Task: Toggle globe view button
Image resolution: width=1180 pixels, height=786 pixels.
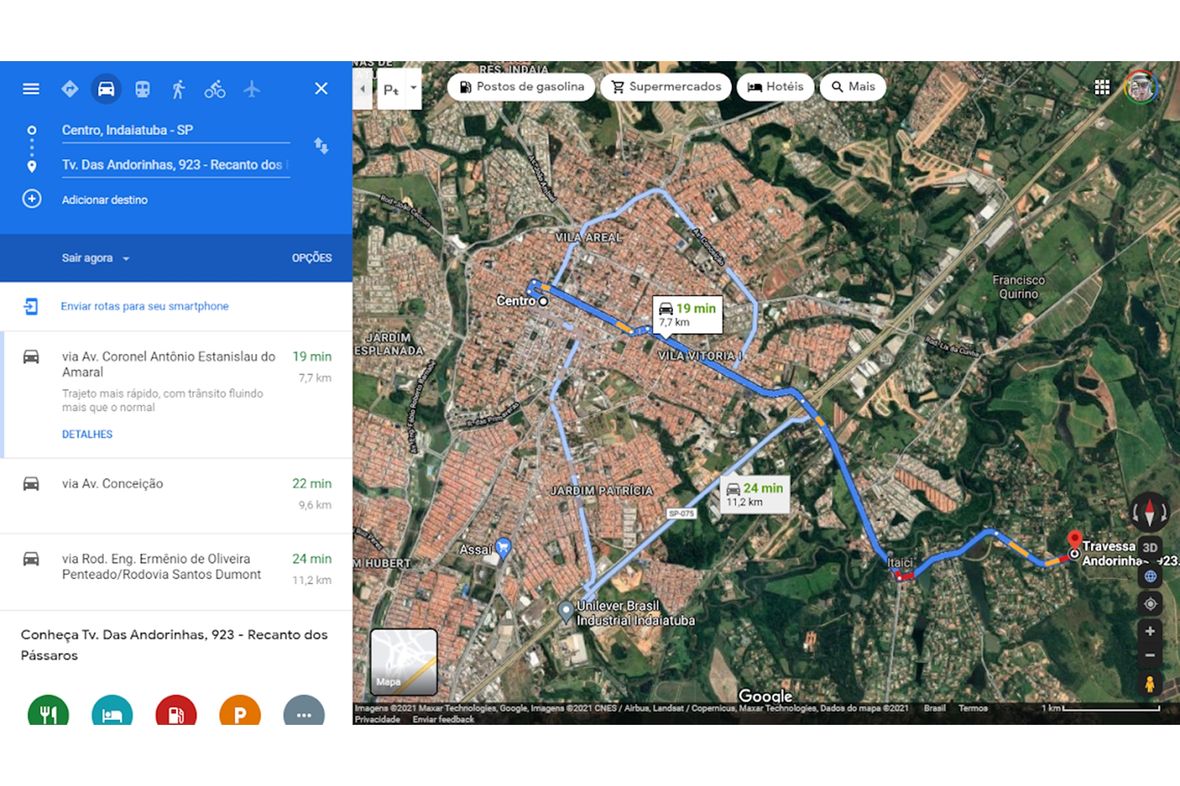Action: [x=1150, y=576]
